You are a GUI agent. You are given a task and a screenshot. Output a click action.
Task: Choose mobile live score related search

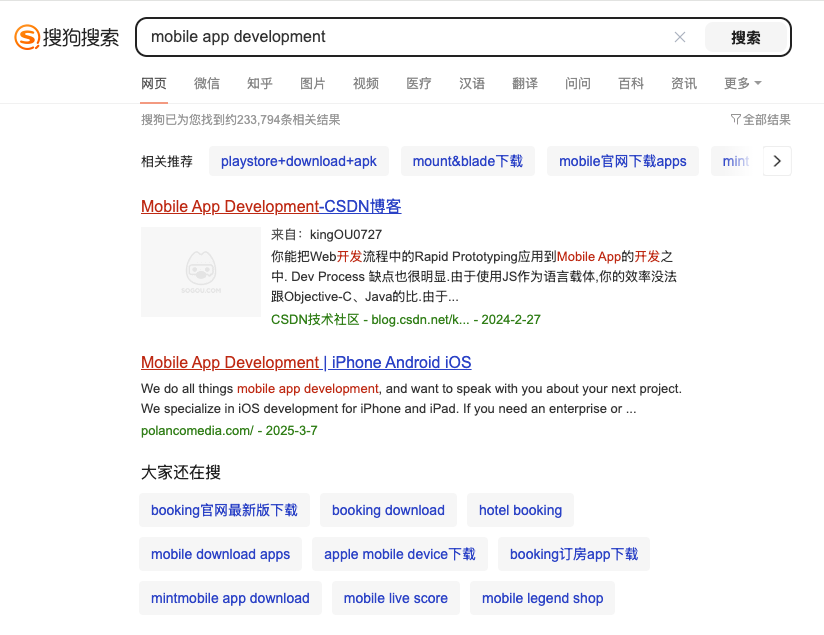(395, 598)
